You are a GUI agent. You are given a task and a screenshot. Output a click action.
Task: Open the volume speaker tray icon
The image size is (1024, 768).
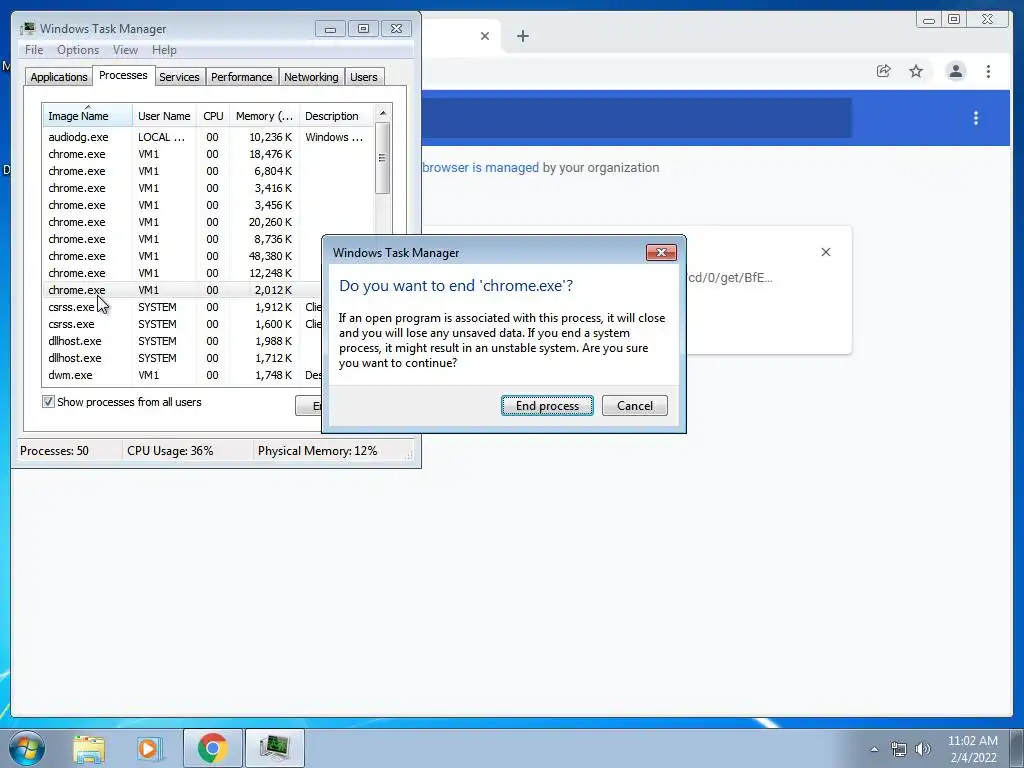coord(923,749)
